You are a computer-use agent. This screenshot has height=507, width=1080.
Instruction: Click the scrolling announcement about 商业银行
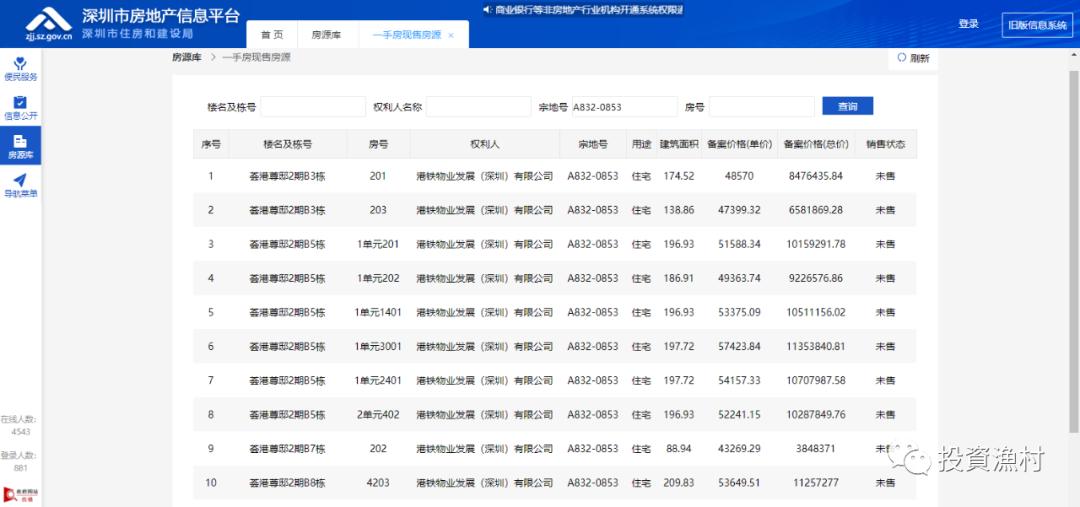tap(589, 10)
